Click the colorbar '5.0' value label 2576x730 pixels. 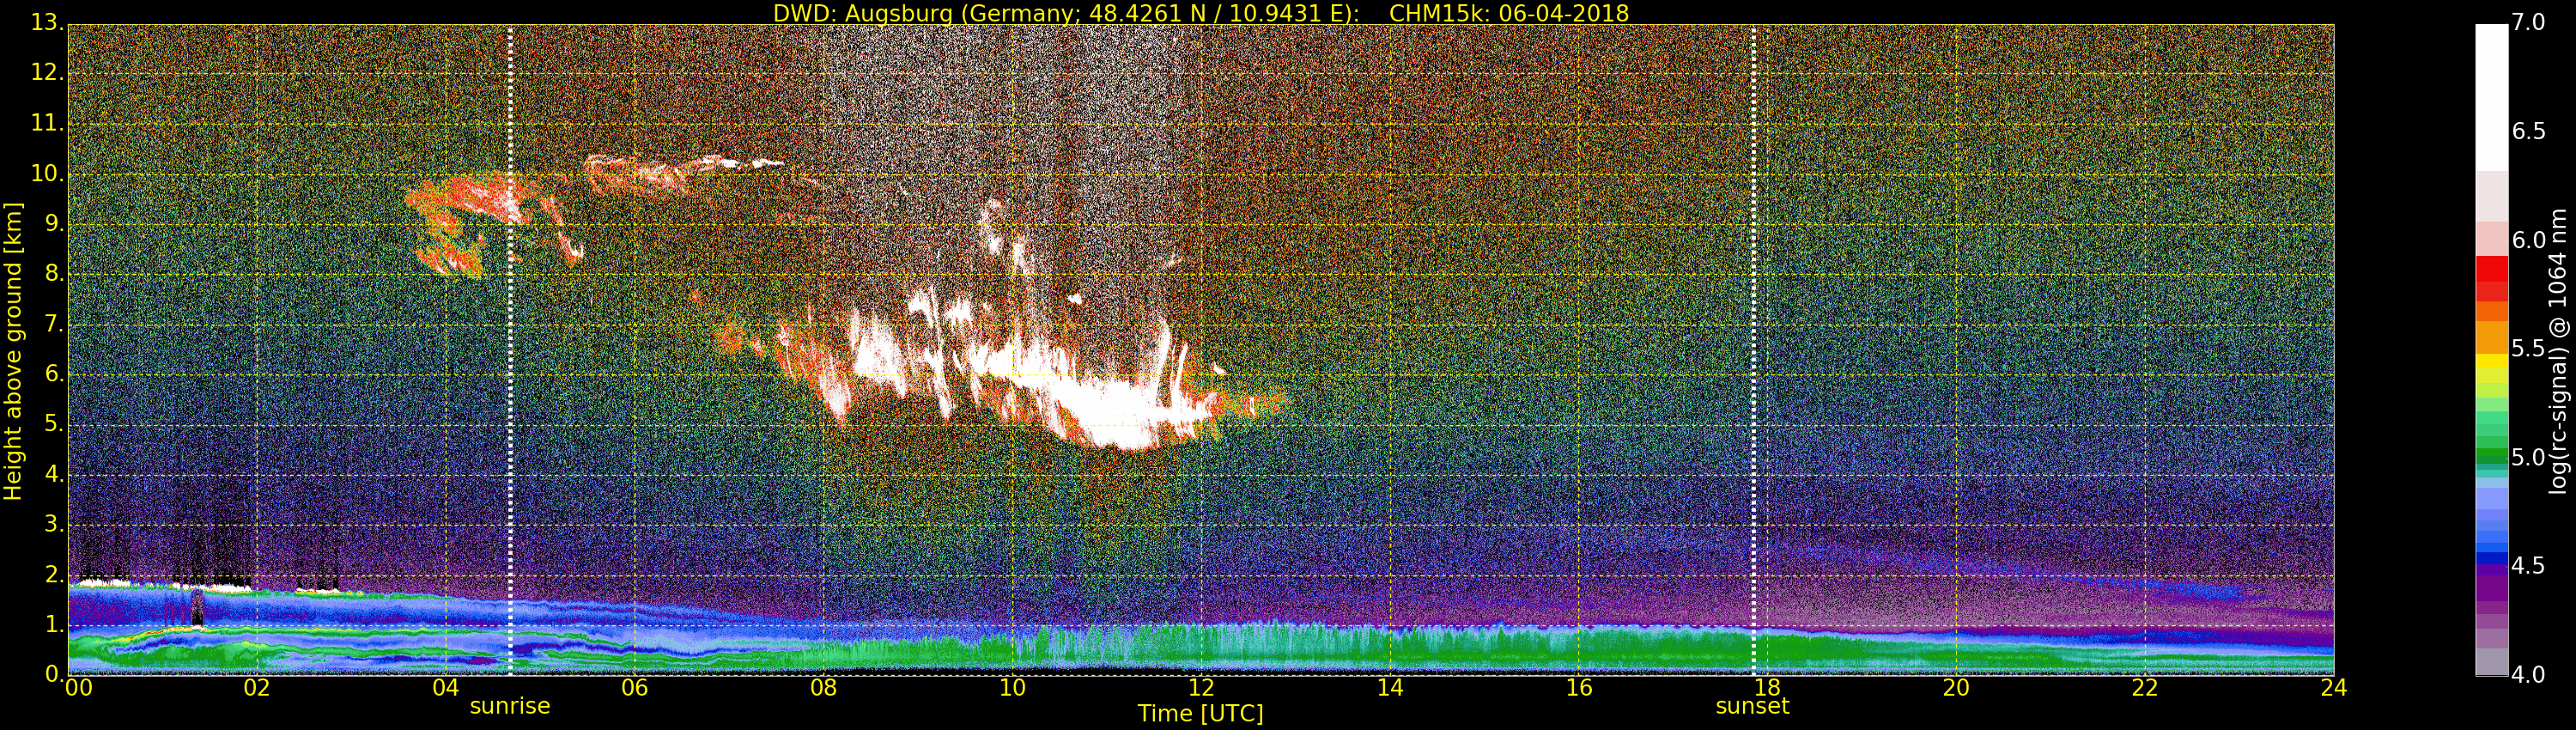(x=2529, y=457)
